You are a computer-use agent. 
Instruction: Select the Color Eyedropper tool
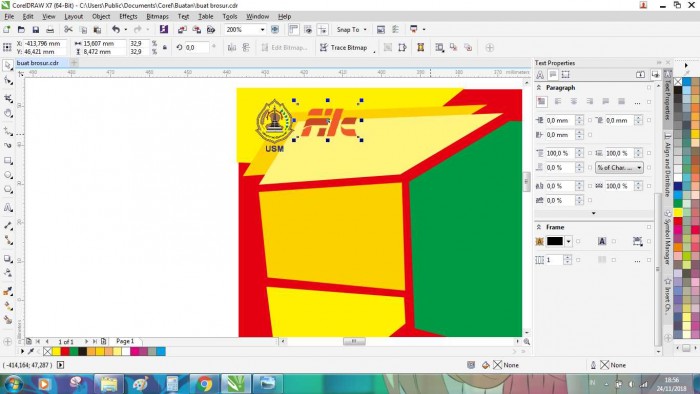(x=8, y=291)
